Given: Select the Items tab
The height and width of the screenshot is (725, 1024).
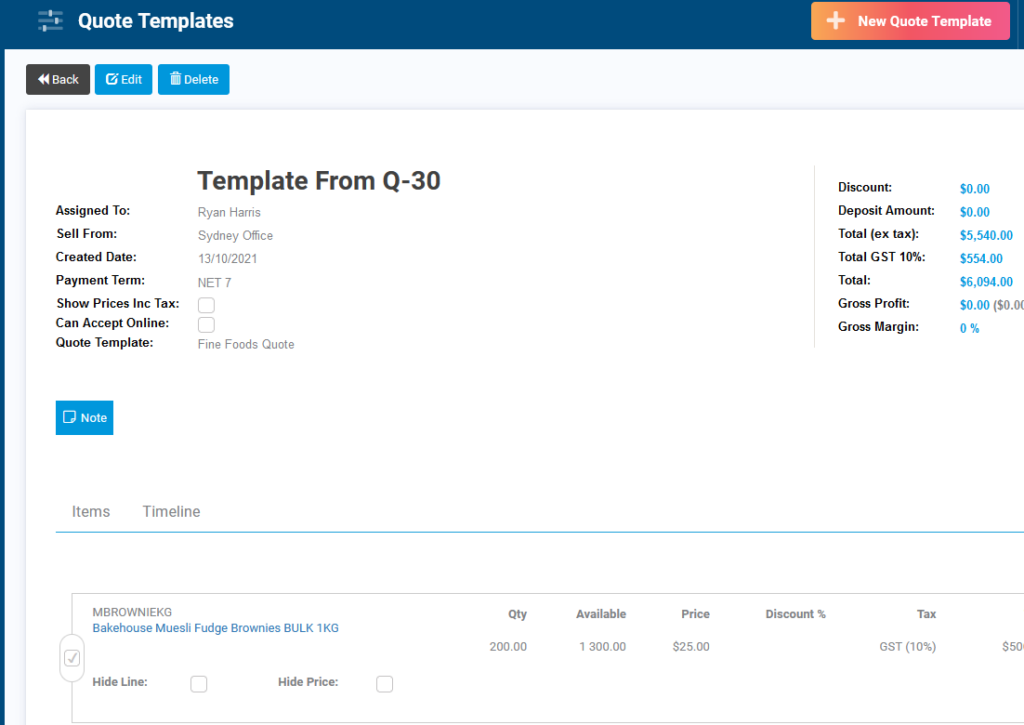Looking at the screenshot, I should (90, 511).
